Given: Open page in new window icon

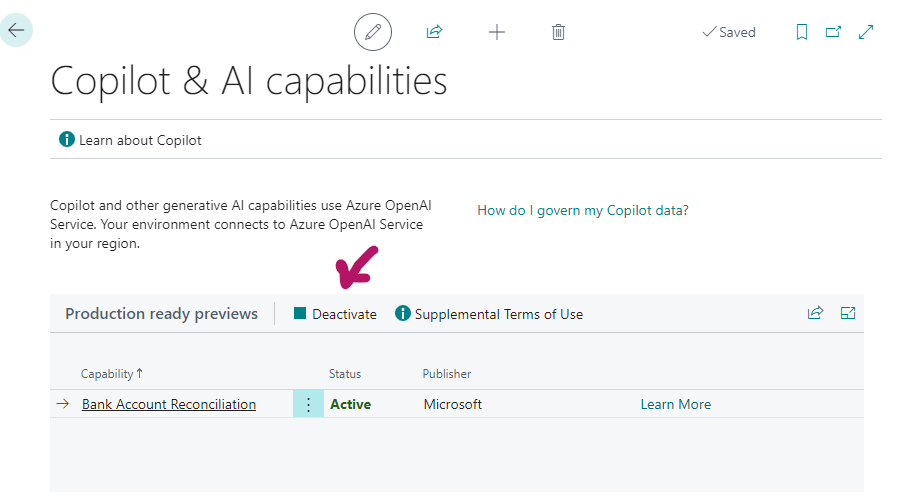Looking at the screenshot, I should [x=833, y=32].
